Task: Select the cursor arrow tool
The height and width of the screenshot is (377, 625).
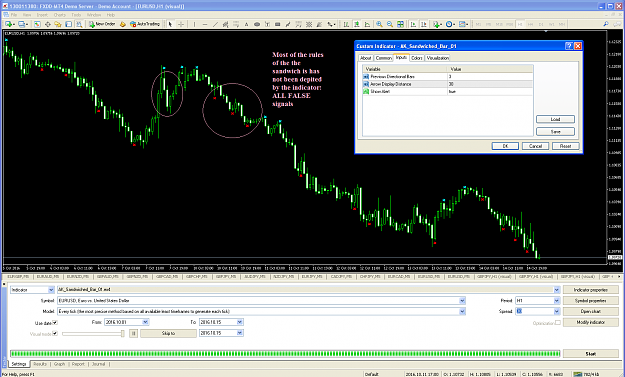Action: click(170, 24)
